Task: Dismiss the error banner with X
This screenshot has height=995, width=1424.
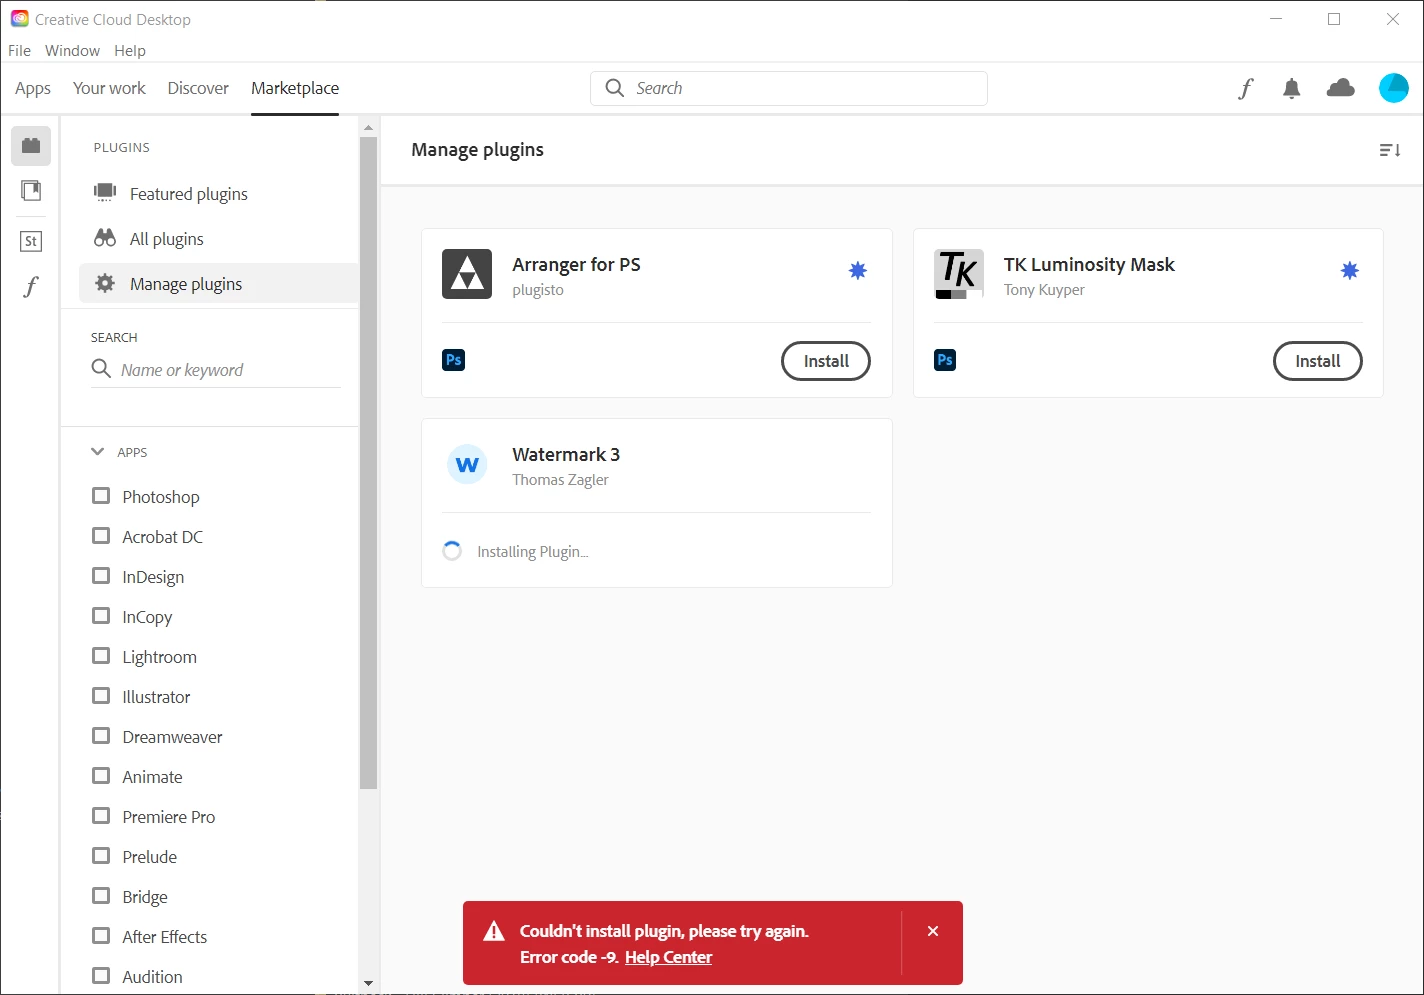Action: [x=933, y=931]
